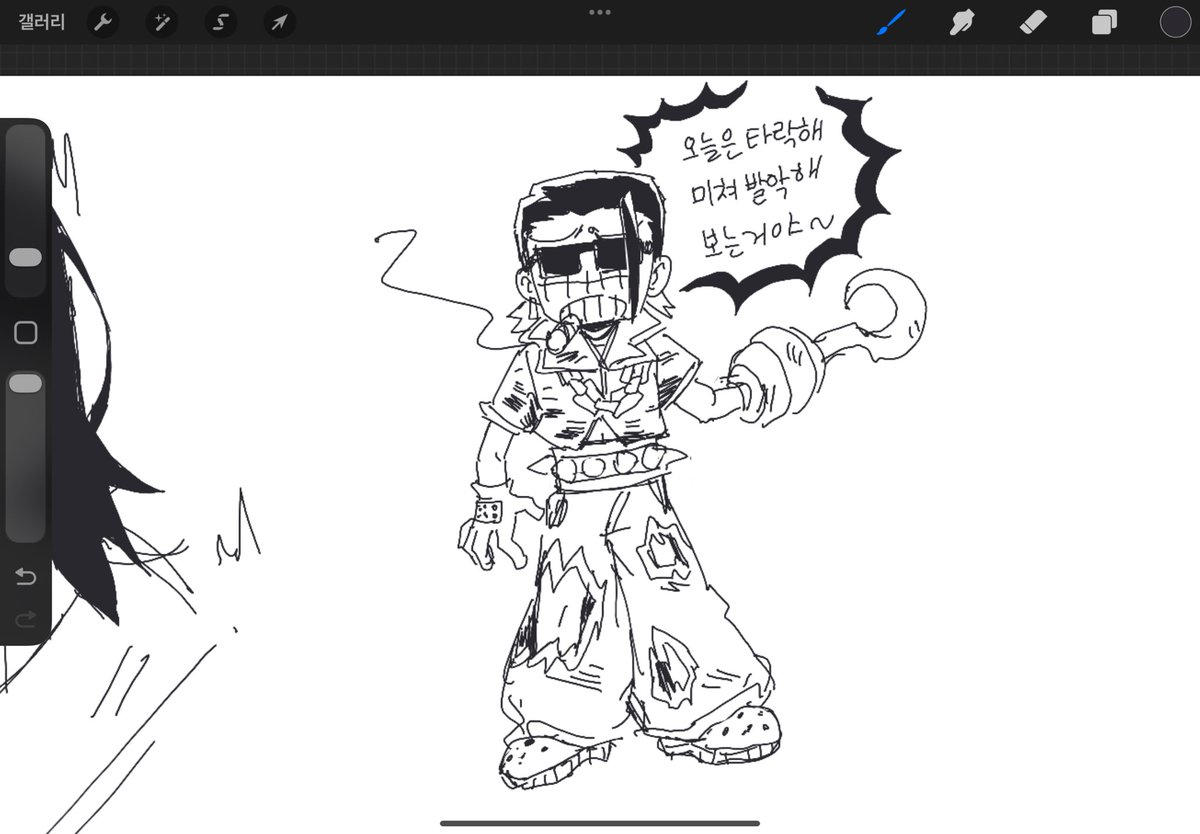Select the blue Brush tool

point(891,22)
